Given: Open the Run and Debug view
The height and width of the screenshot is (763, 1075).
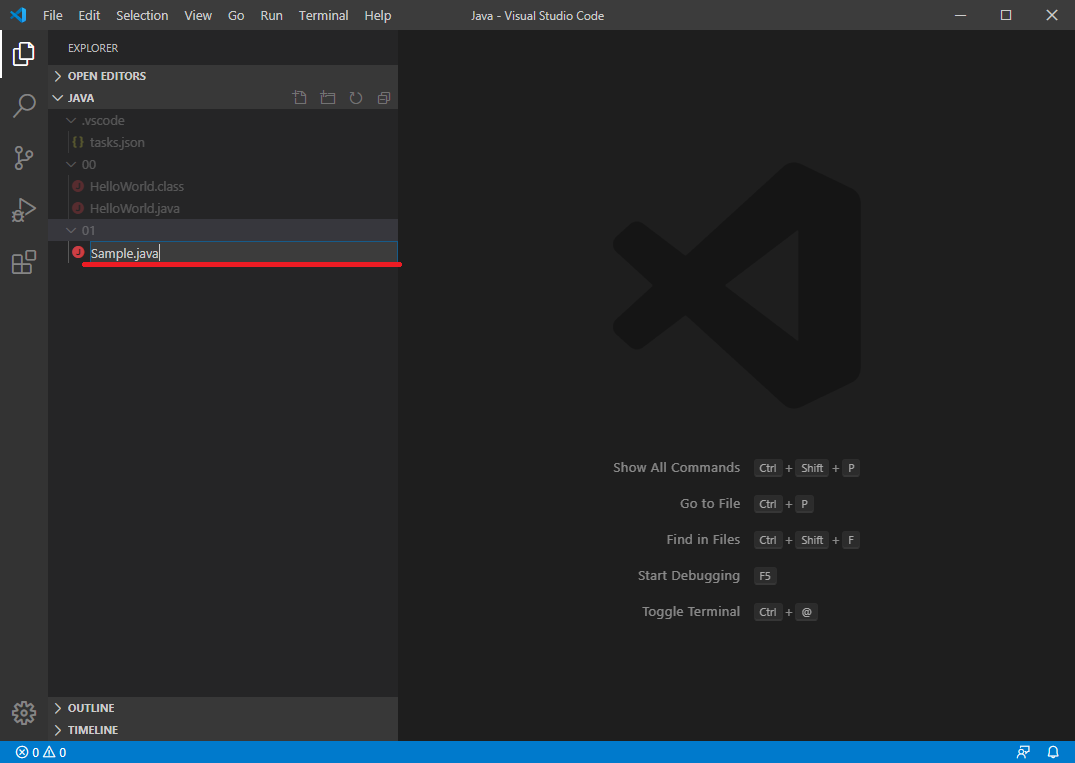Looking at the screenshot, I should (24, 210).
